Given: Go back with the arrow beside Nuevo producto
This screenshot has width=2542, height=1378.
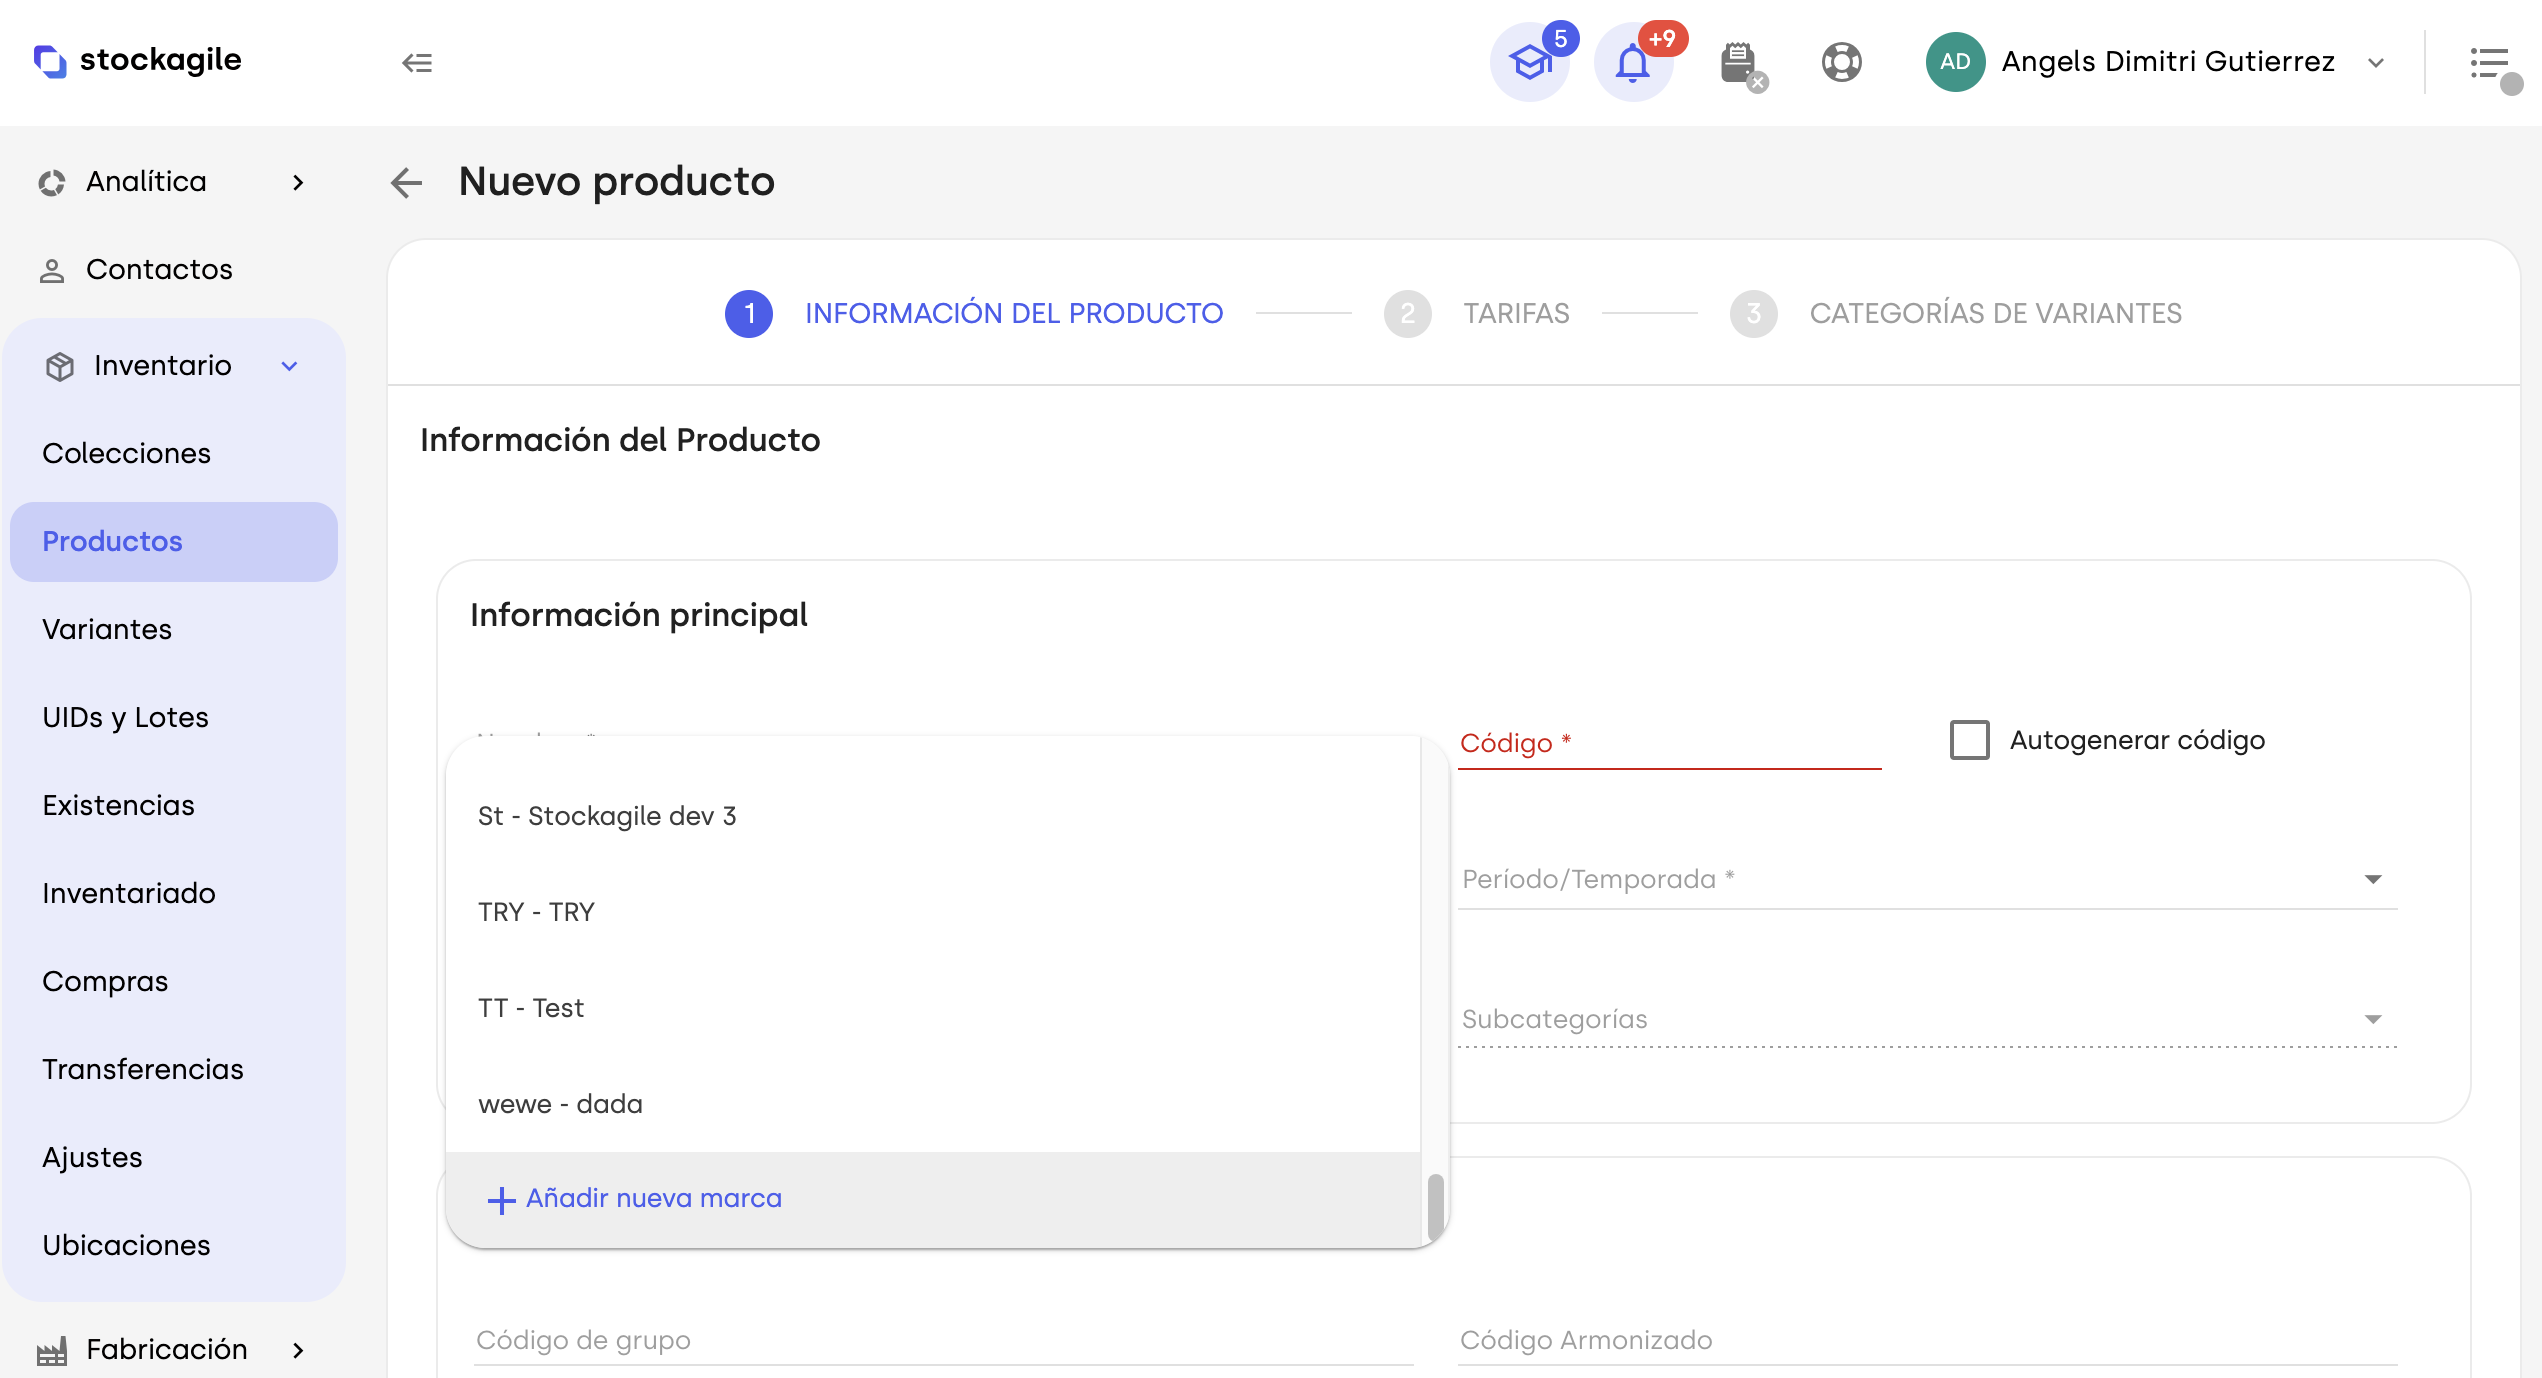Looking at the screenshot, I should coord(406,182).
